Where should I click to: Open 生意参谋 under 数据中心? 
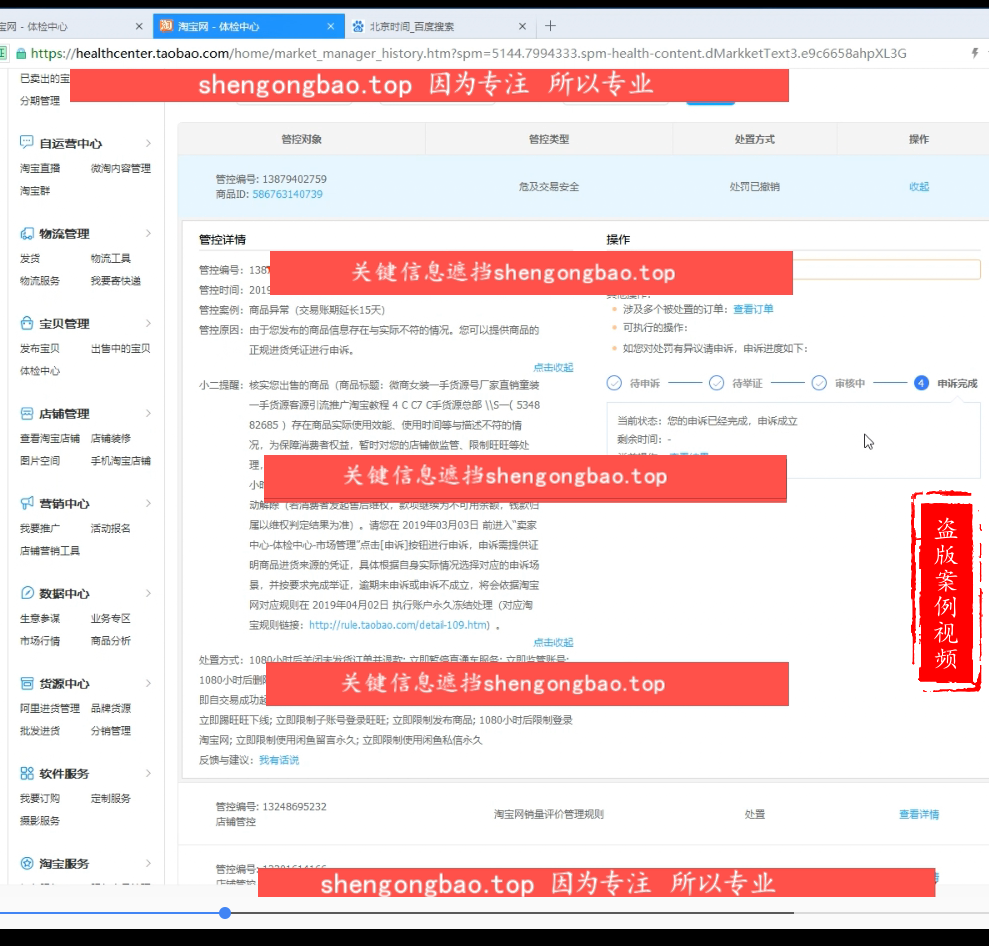[x=40, y=619]
